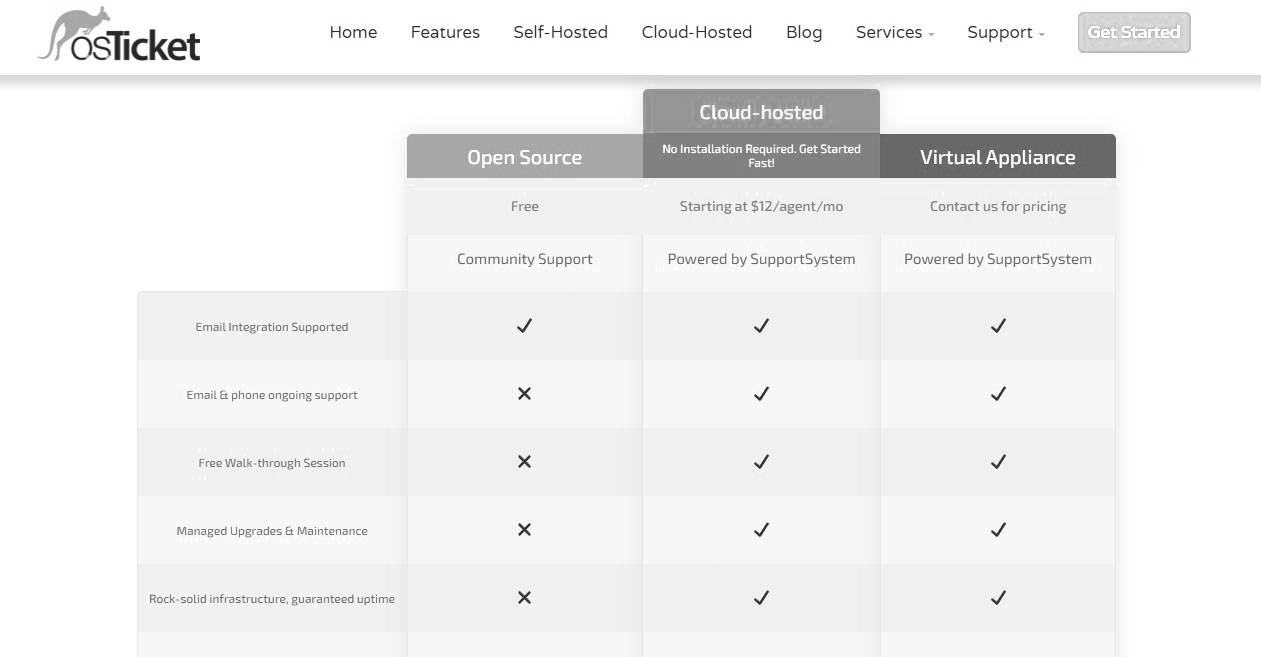Open the Blog link
This screenshot has height=657, width=1261.
(804, 32)
